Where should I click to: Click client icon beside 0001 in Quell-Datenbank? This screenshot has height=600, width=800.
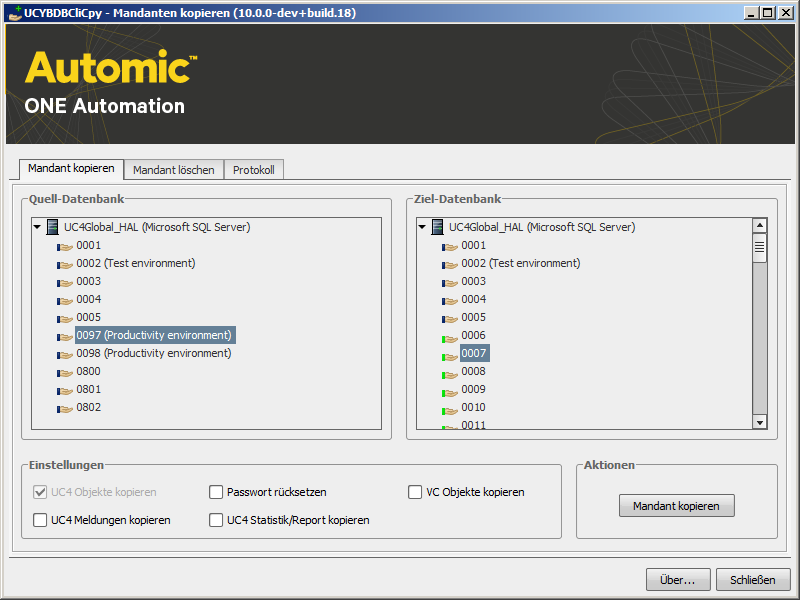65,247
